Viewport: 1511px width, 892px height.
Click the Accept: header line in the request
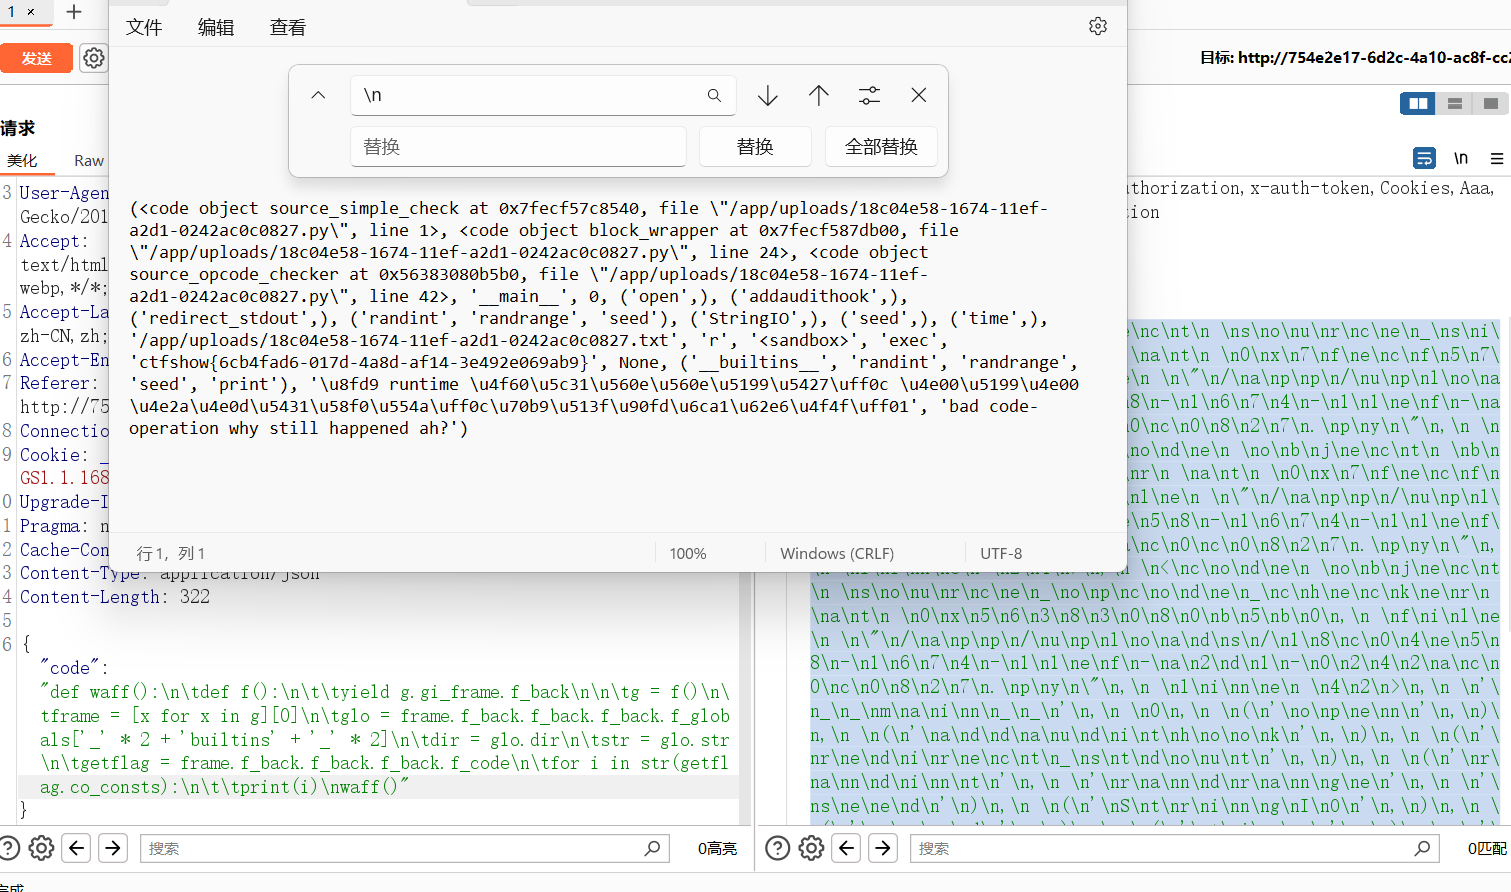(54, 241)
